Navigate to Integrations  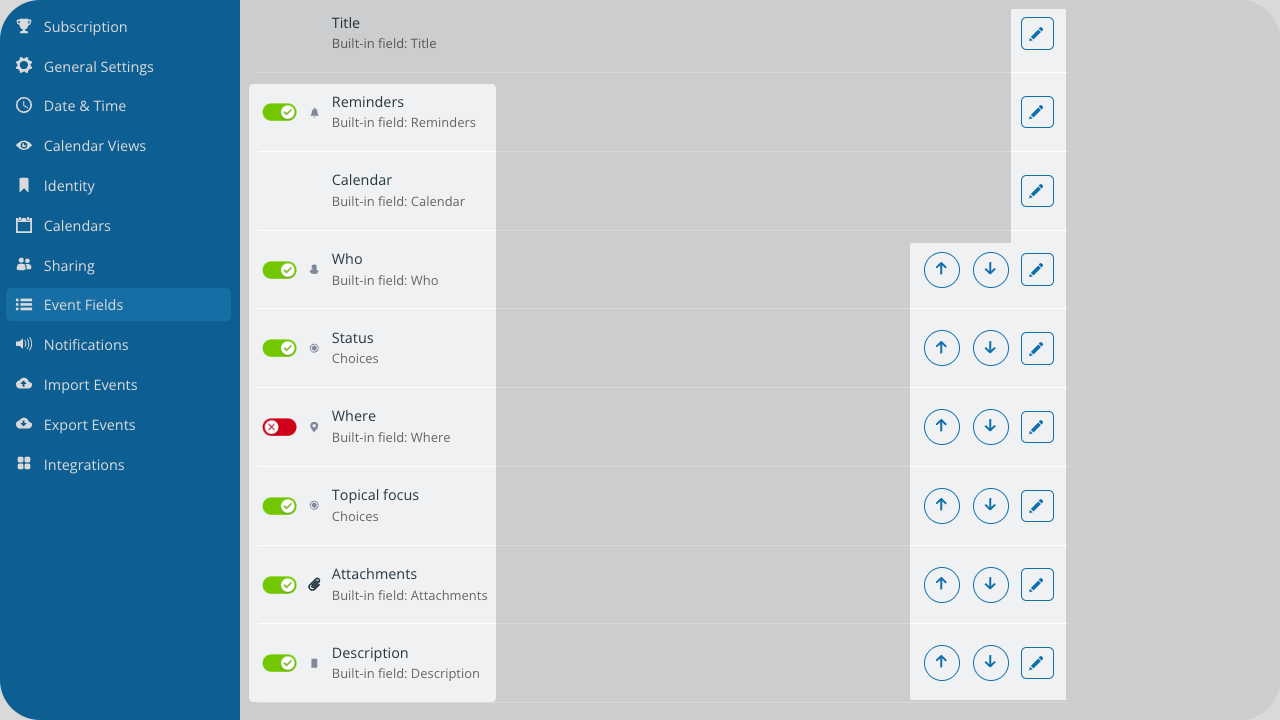point(84,465)
